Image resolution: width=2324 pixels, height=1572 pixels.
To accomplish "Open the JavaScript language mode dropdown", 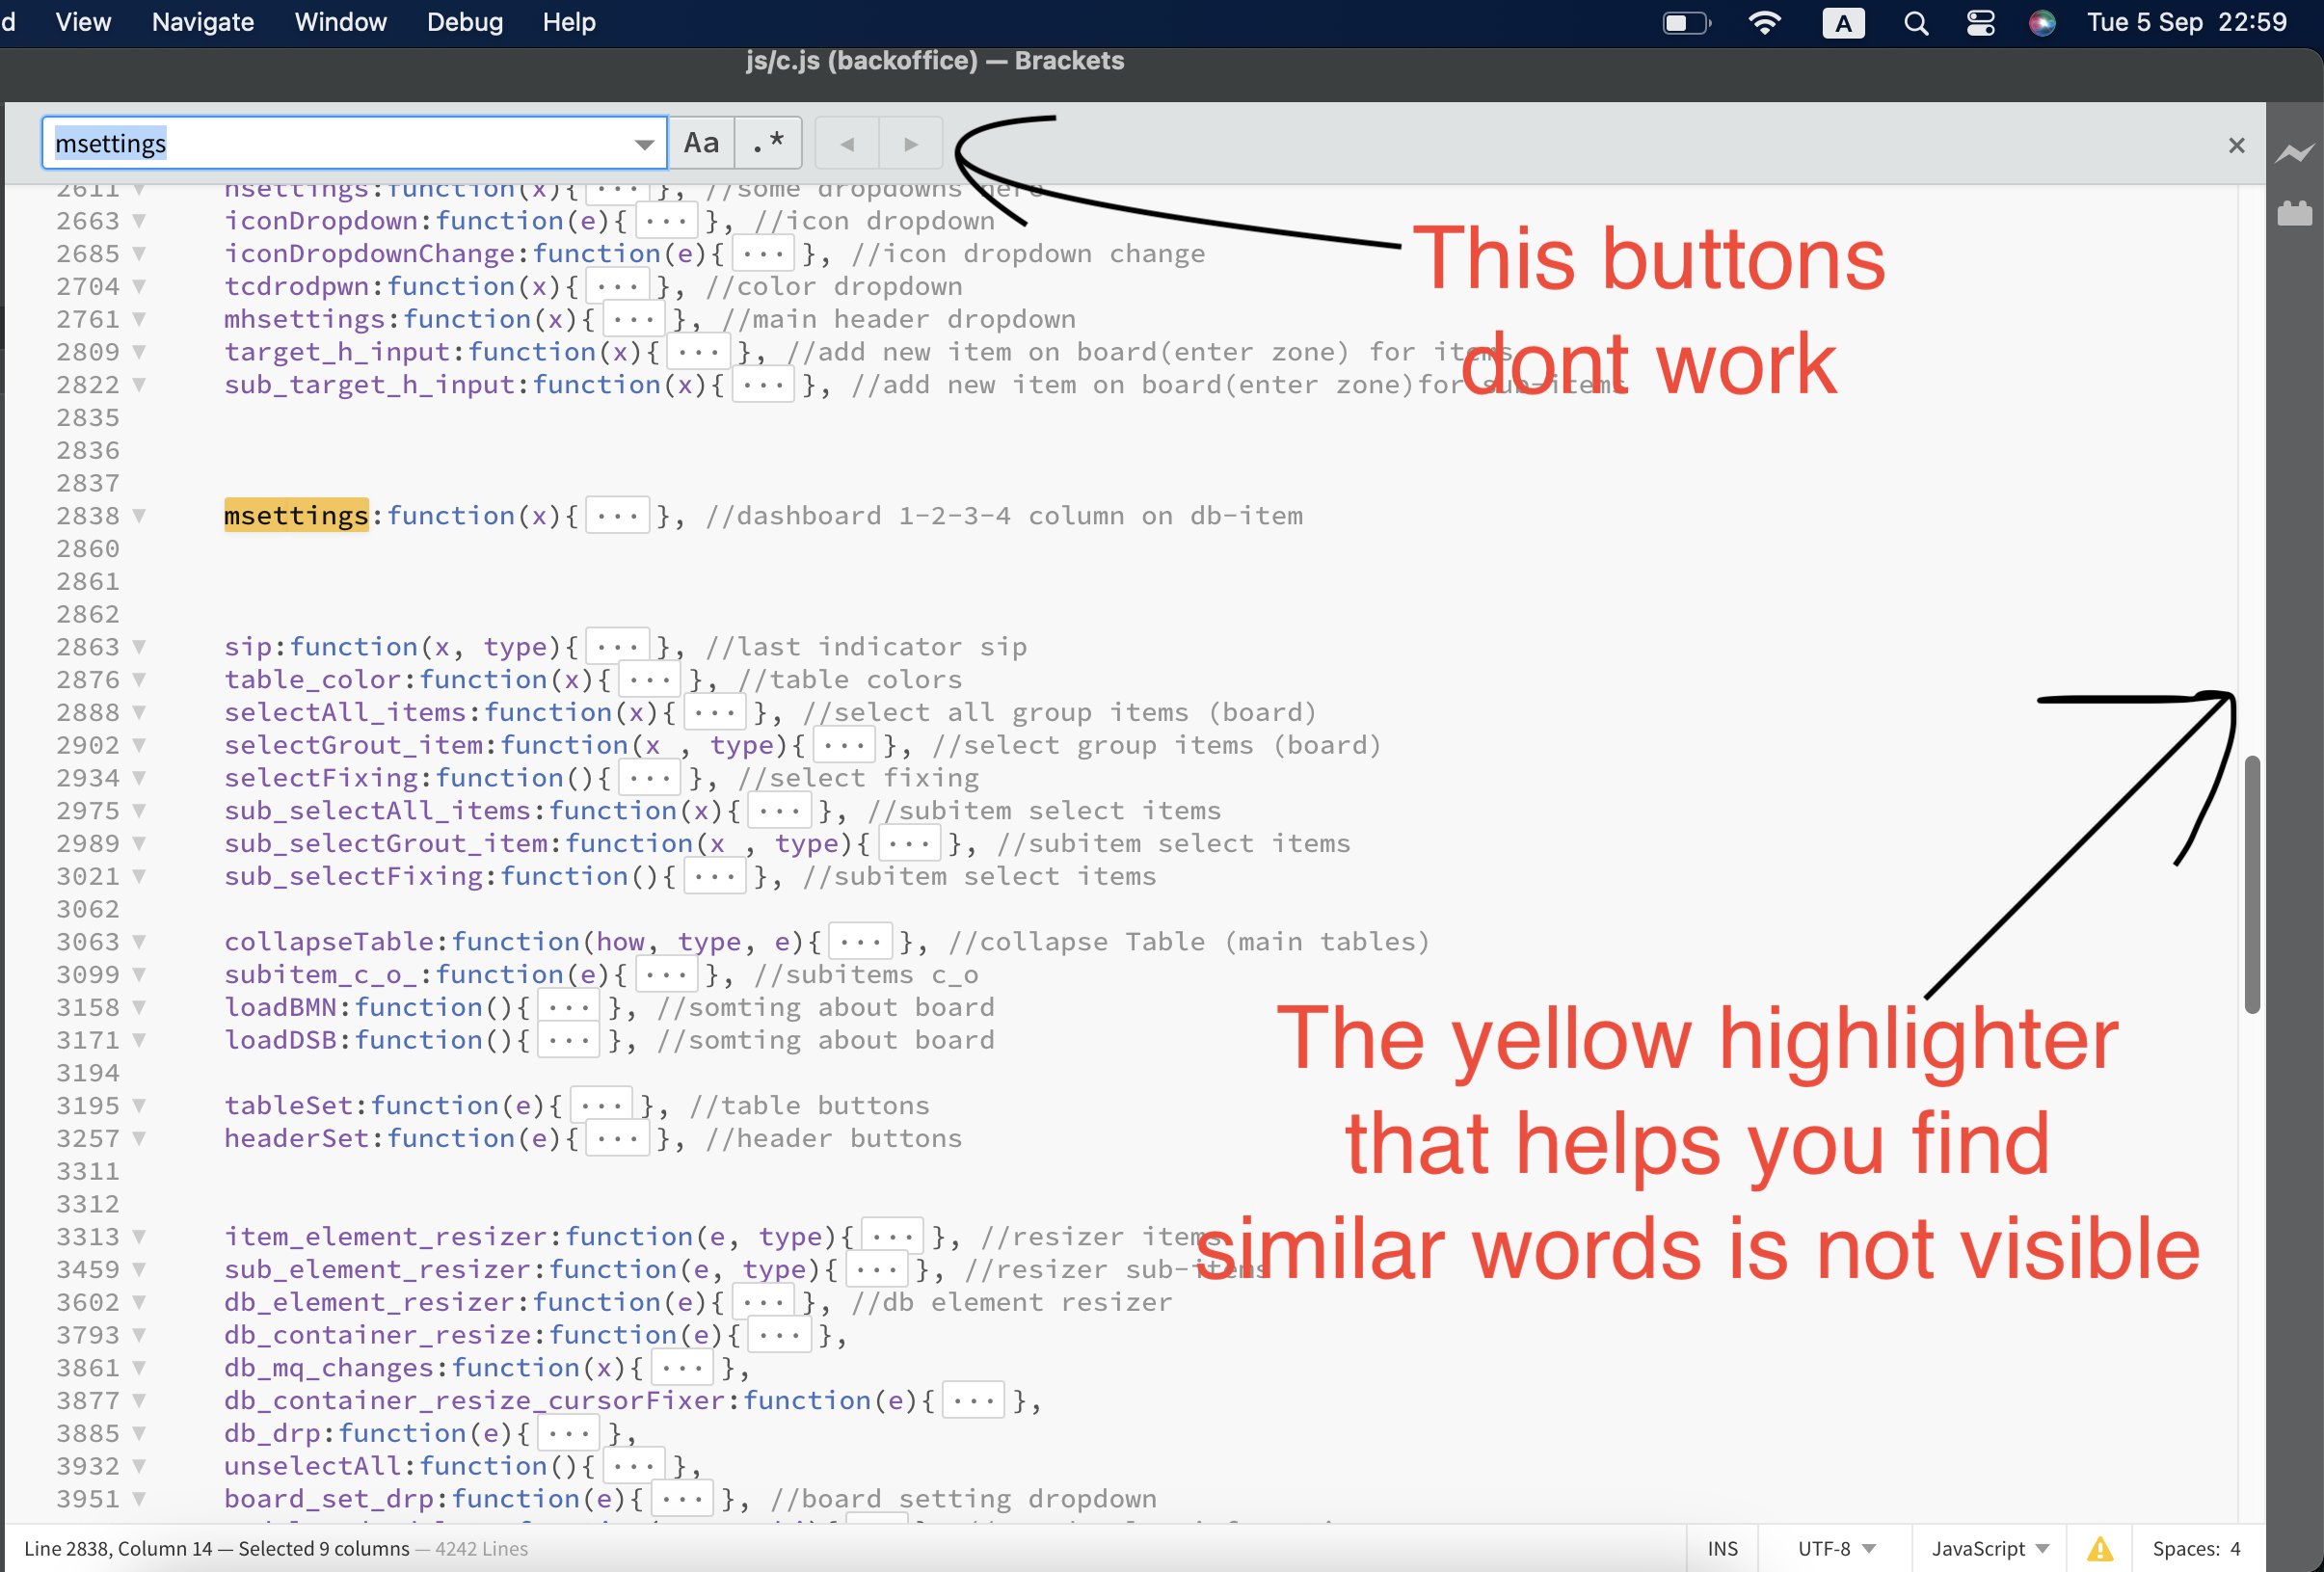I will [1989, 1548].
